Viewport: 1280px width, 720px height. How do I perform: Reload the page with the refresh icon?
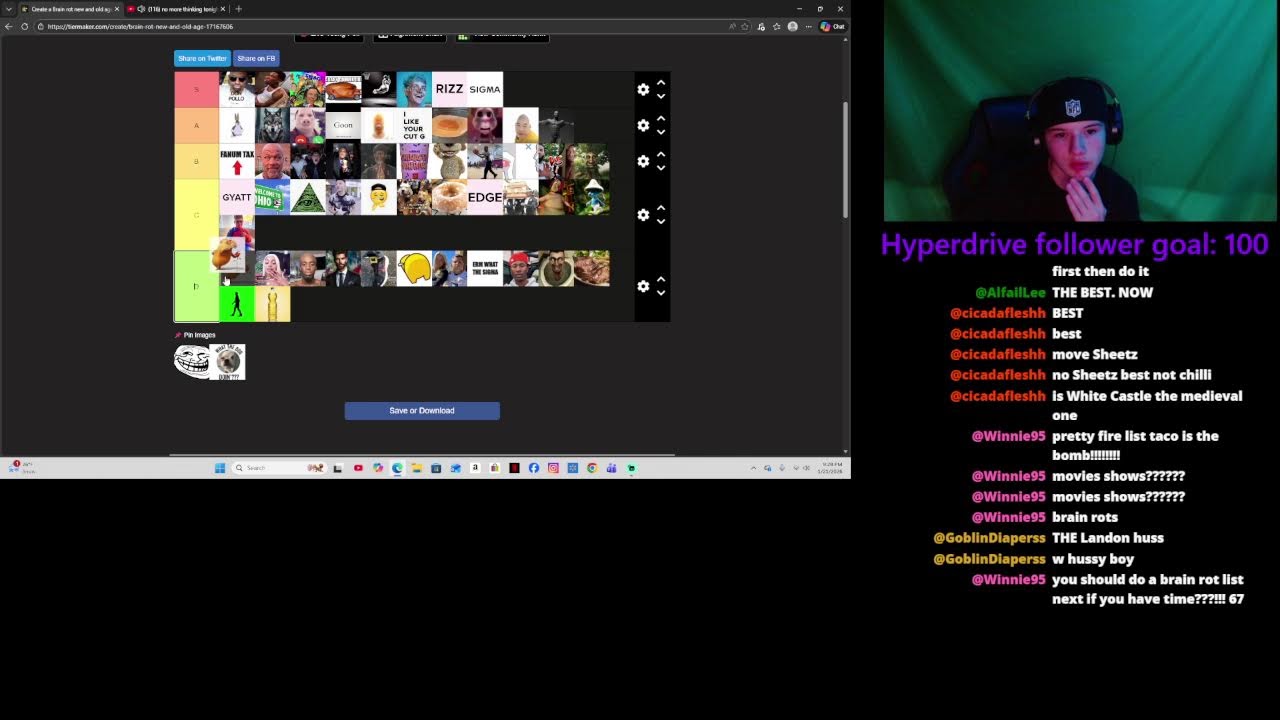24,26
